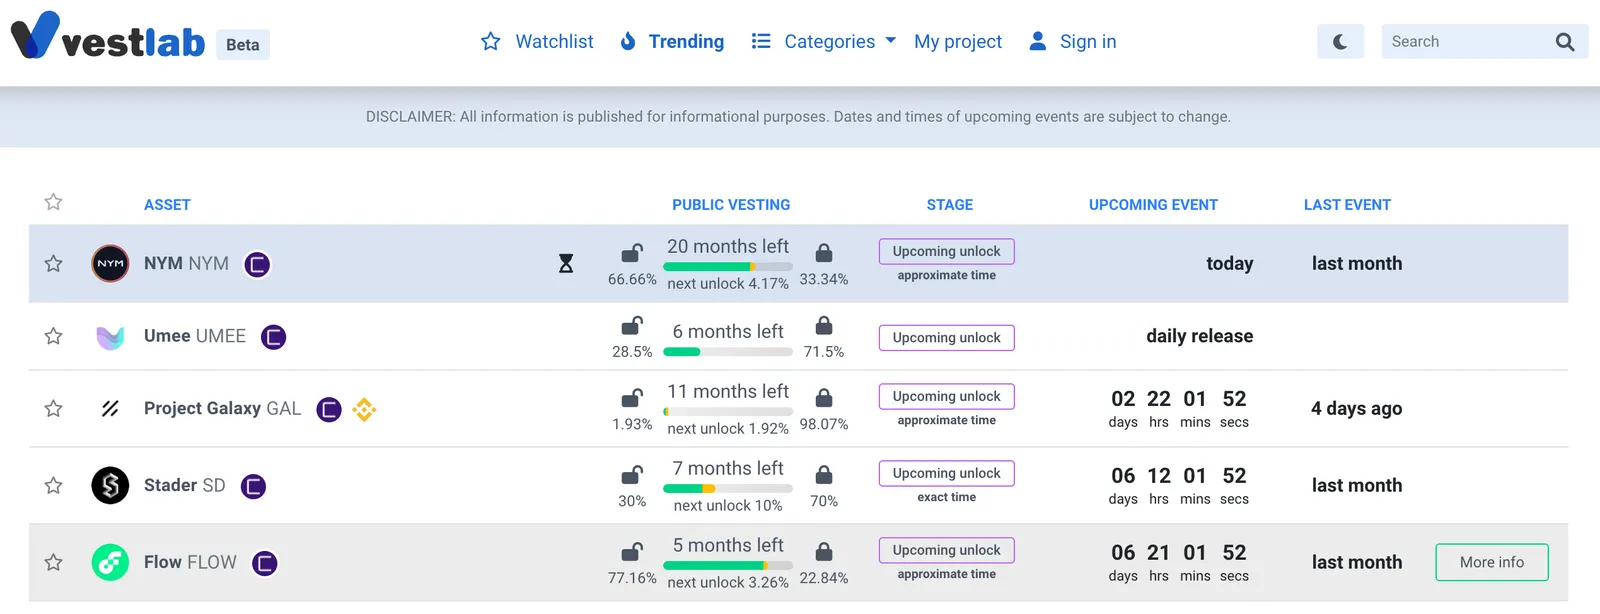Screen dimensions: 1600x614
Task: Toggle dark mode with the moon button
Action: point(1340,42)
